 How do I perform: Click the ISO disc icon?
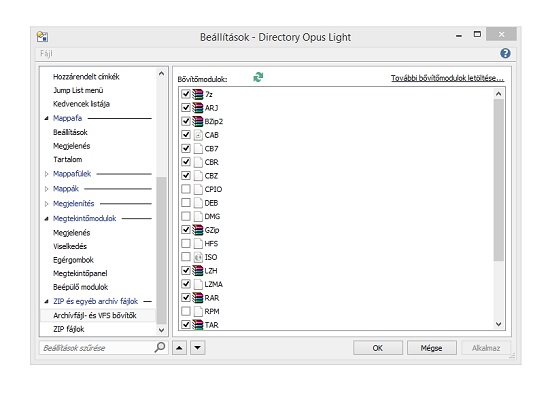[198, 257]
